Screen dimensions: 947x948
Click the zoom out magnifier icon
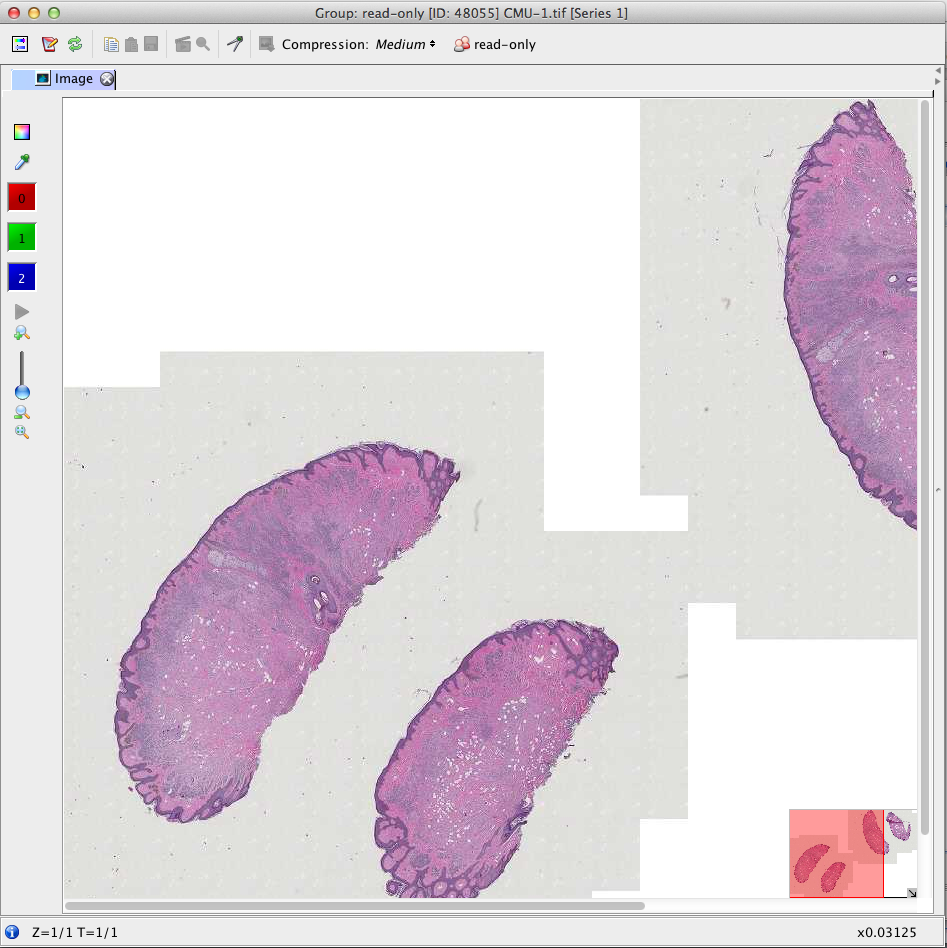pos(22,413)
